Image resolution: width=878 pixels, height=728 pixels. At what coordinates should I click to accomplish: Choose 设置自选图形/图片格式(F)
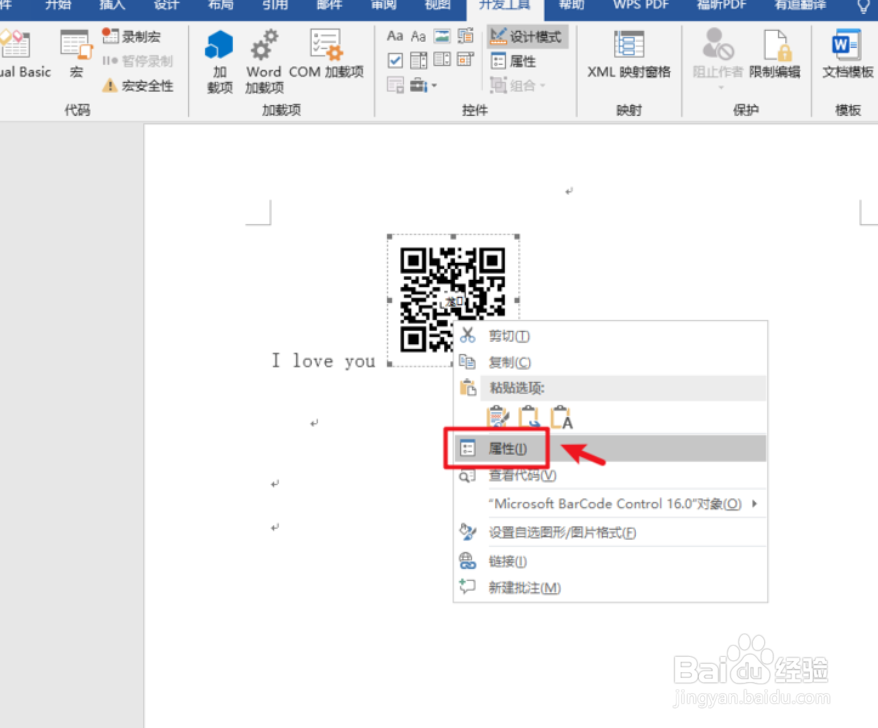(610, 533)
